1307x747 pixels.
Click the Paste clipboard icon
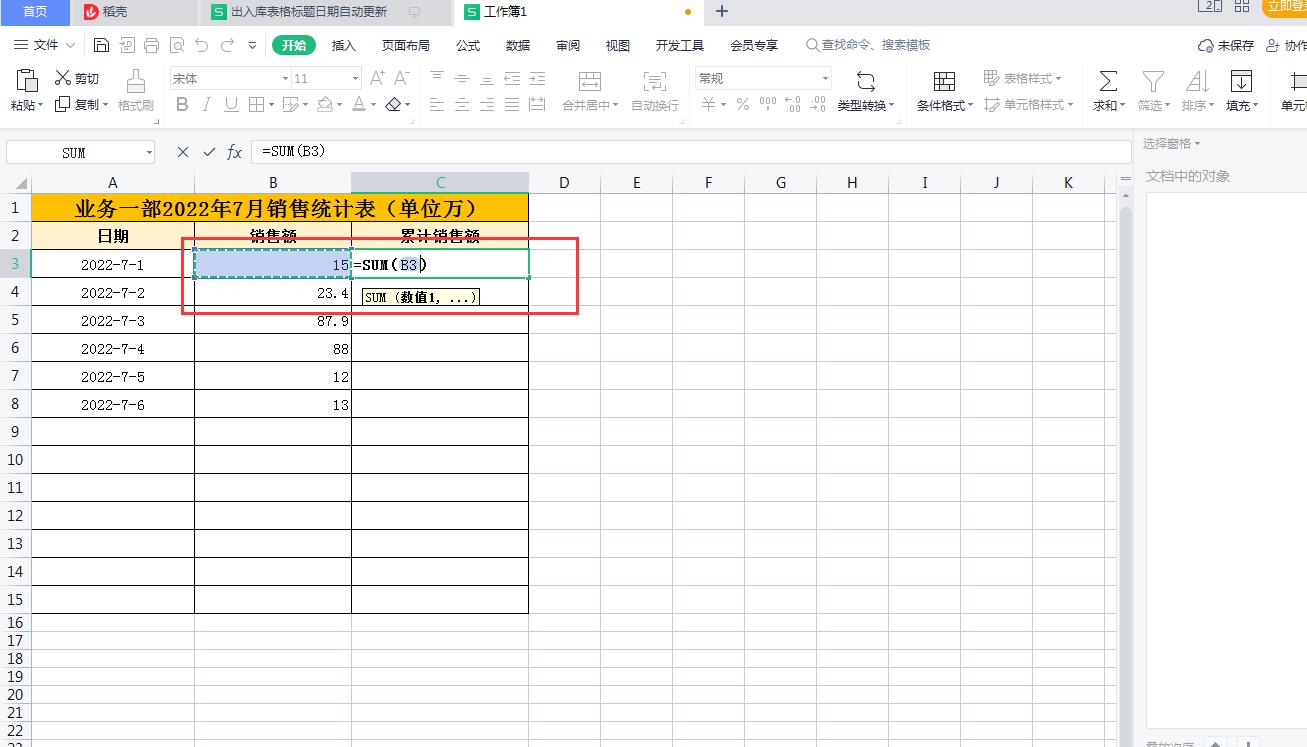click(x=28, y=80)
